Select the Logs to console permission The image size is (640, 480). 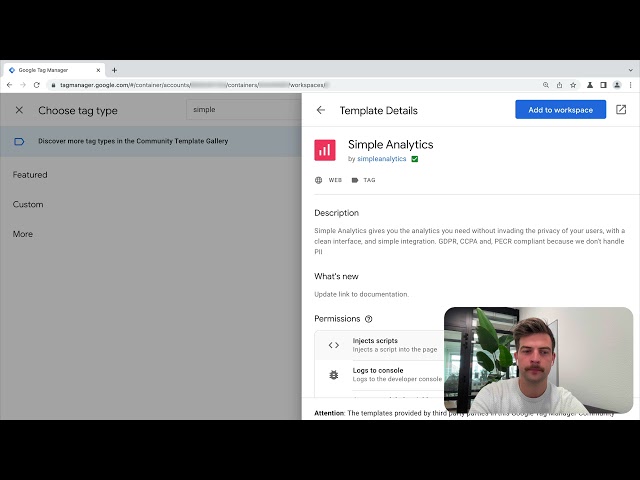[379, 375]
